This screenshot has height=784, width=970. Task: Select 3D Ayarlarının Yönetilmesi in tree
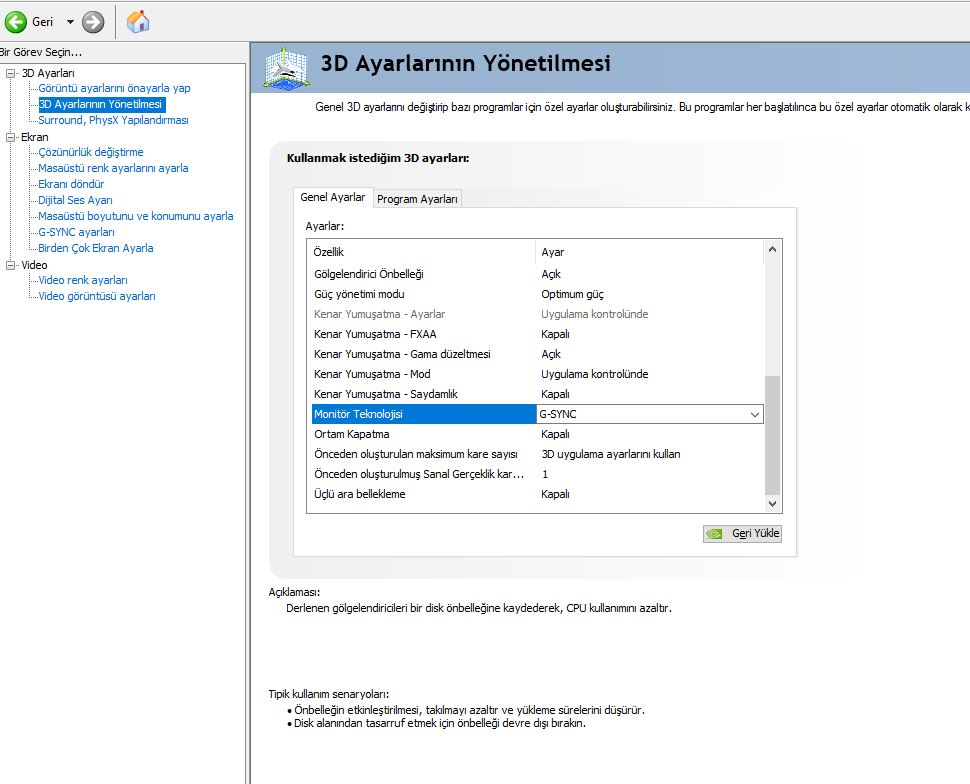(101, 104)
